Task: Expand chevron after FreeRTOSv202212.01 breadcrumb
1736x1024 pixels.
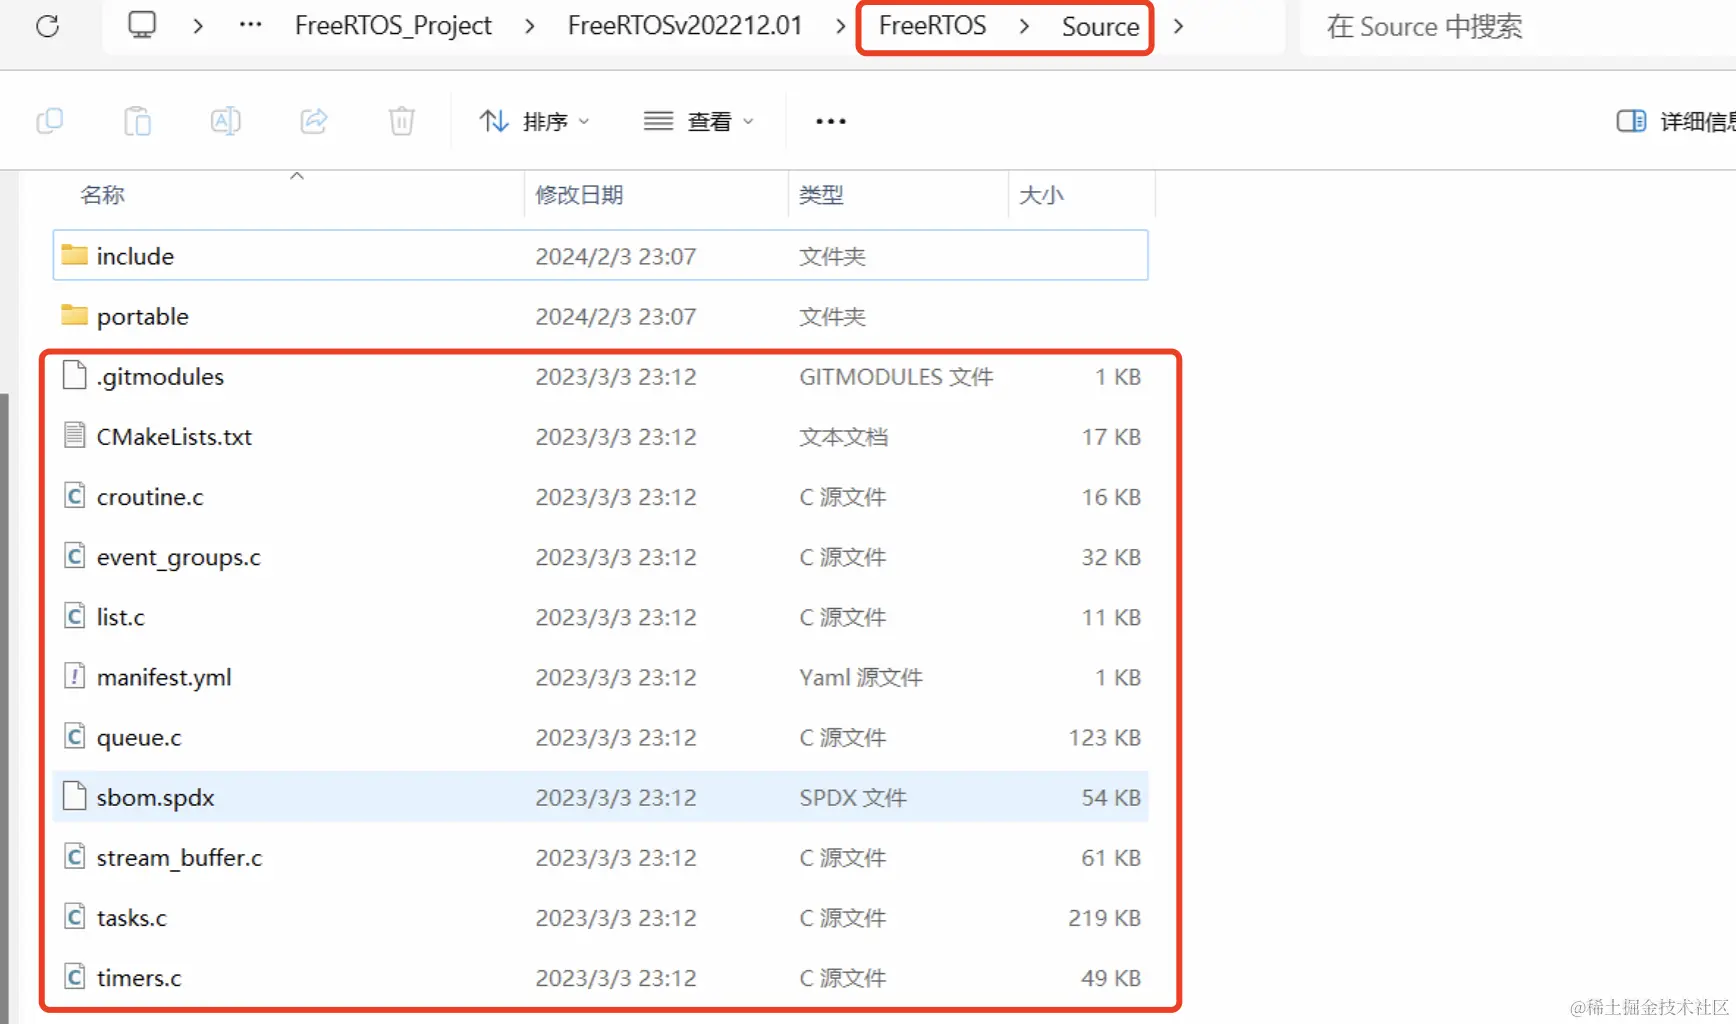Action: 841,26
